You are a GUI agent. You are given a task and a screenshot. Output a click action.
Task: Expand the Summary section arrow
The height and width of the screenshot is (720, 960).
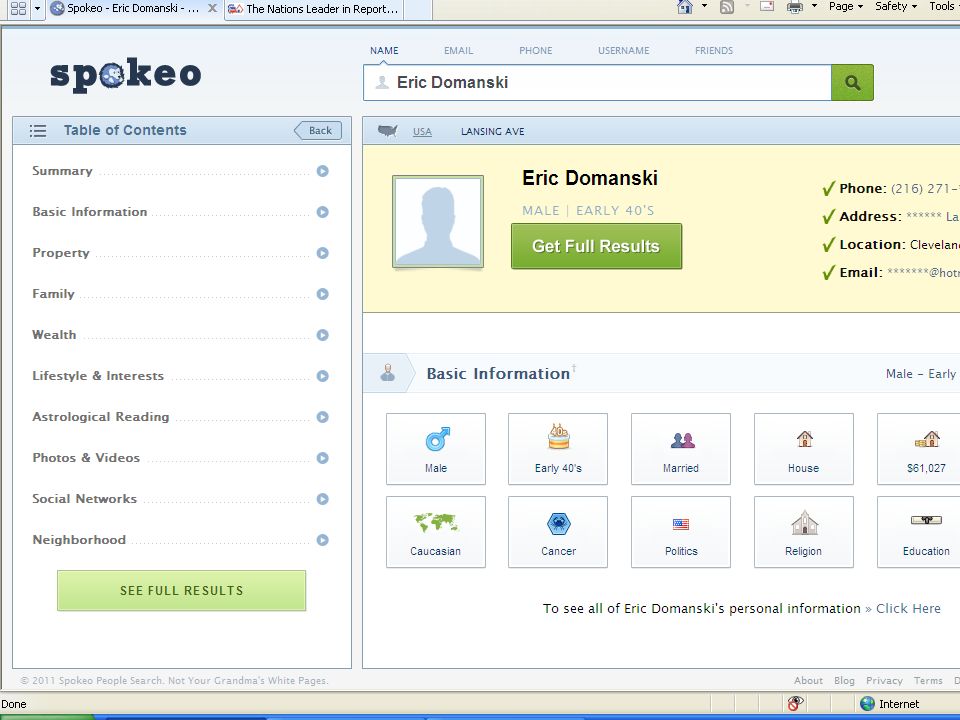tap(323, 171)
